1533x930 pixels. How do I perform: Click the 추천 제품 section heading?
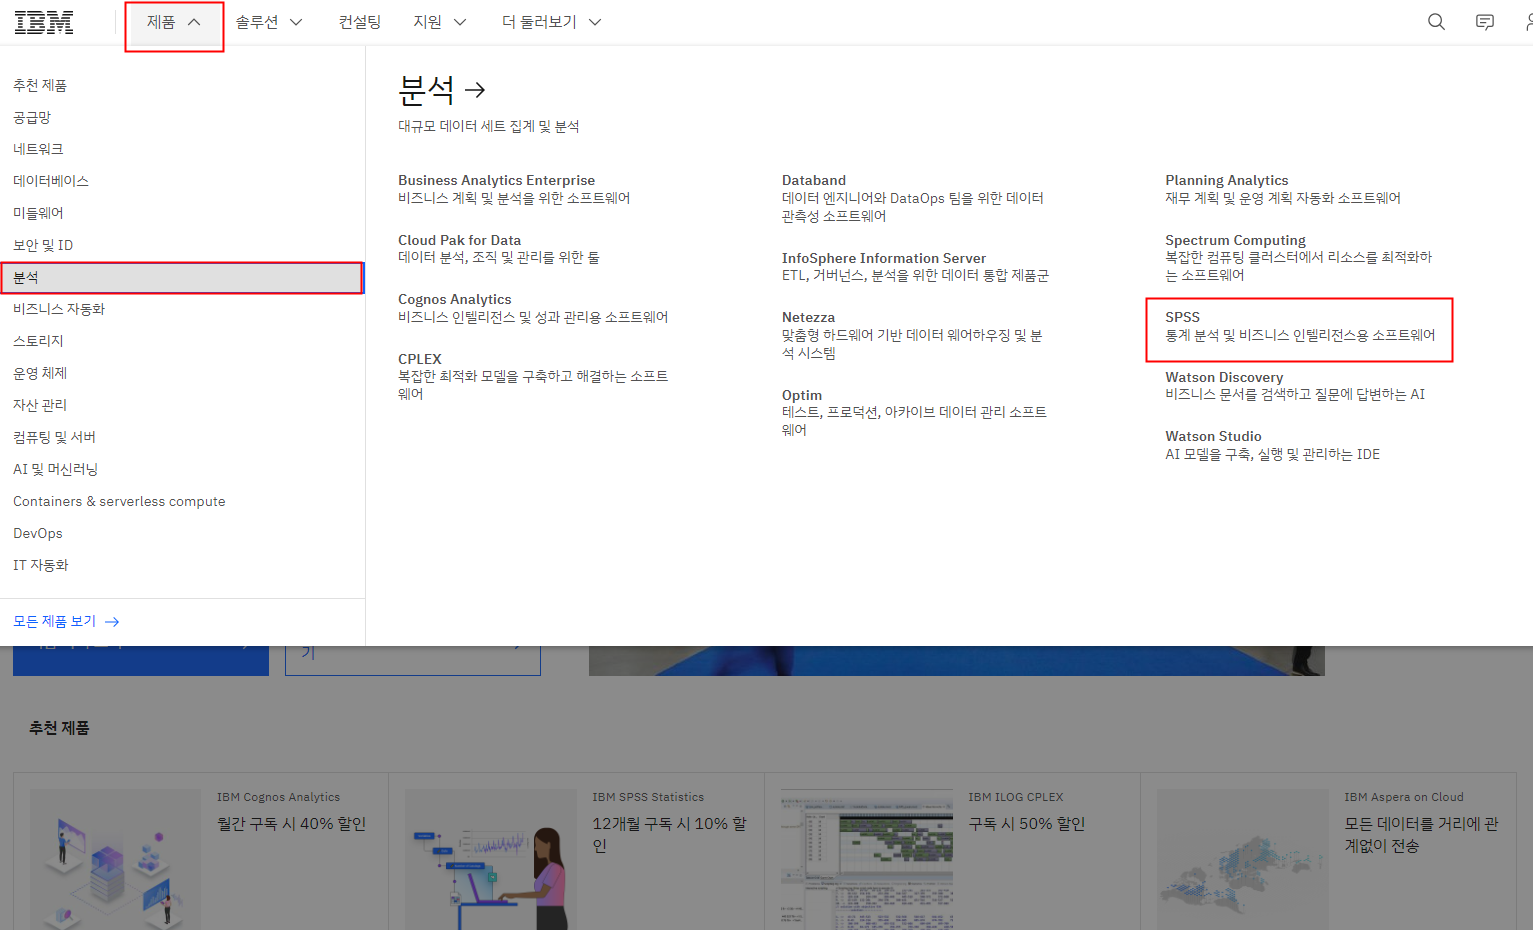(60, 728)
